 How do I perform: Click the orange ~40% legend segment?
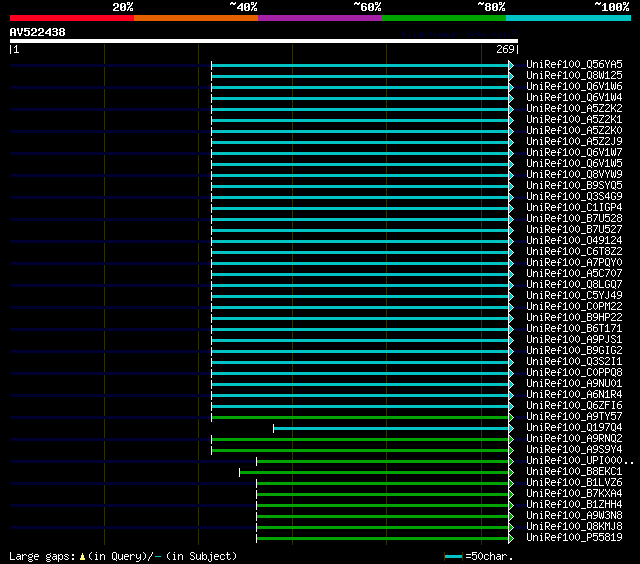(196, 18)
